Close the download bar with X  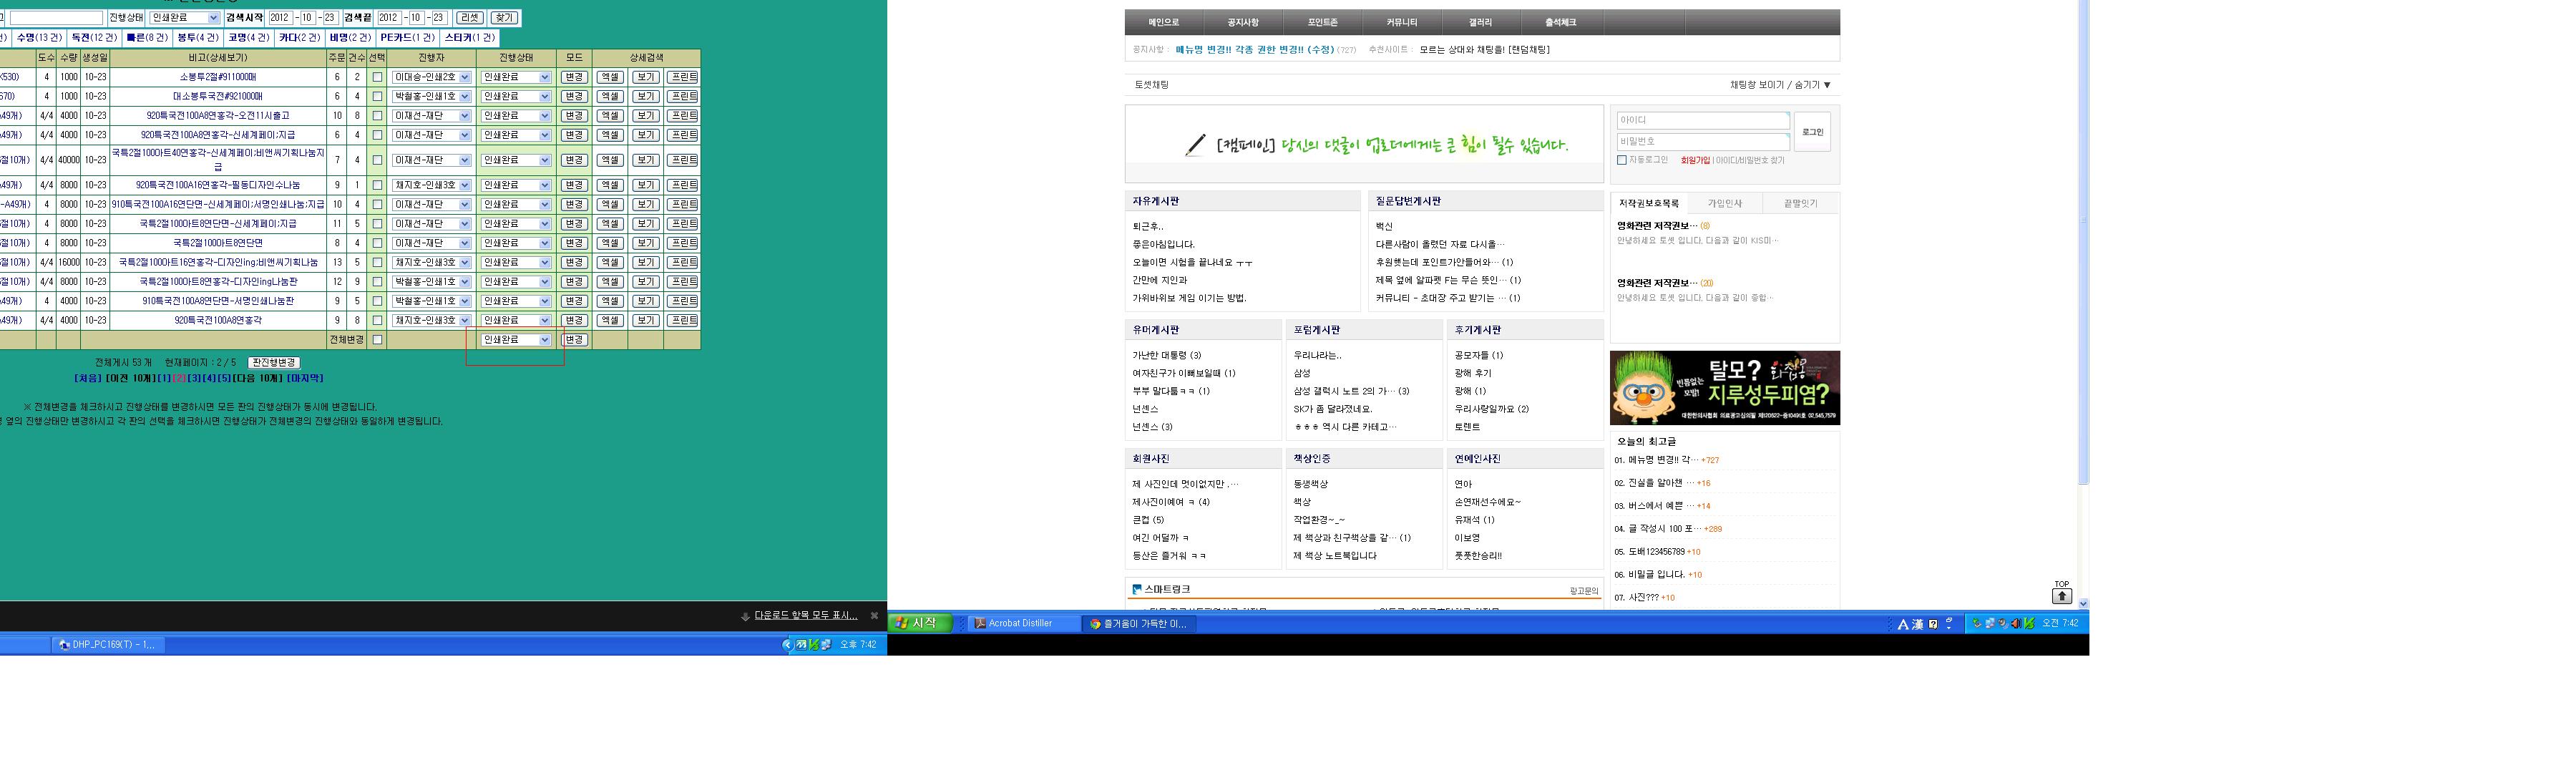(x=874, y=616)
